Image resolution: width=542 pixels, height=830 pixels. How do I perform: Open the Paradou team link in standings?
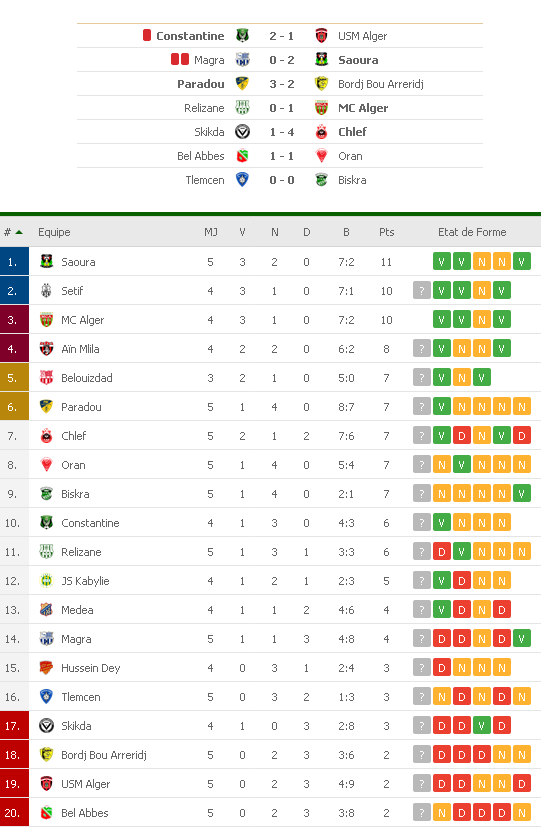(x=81, y=407)
